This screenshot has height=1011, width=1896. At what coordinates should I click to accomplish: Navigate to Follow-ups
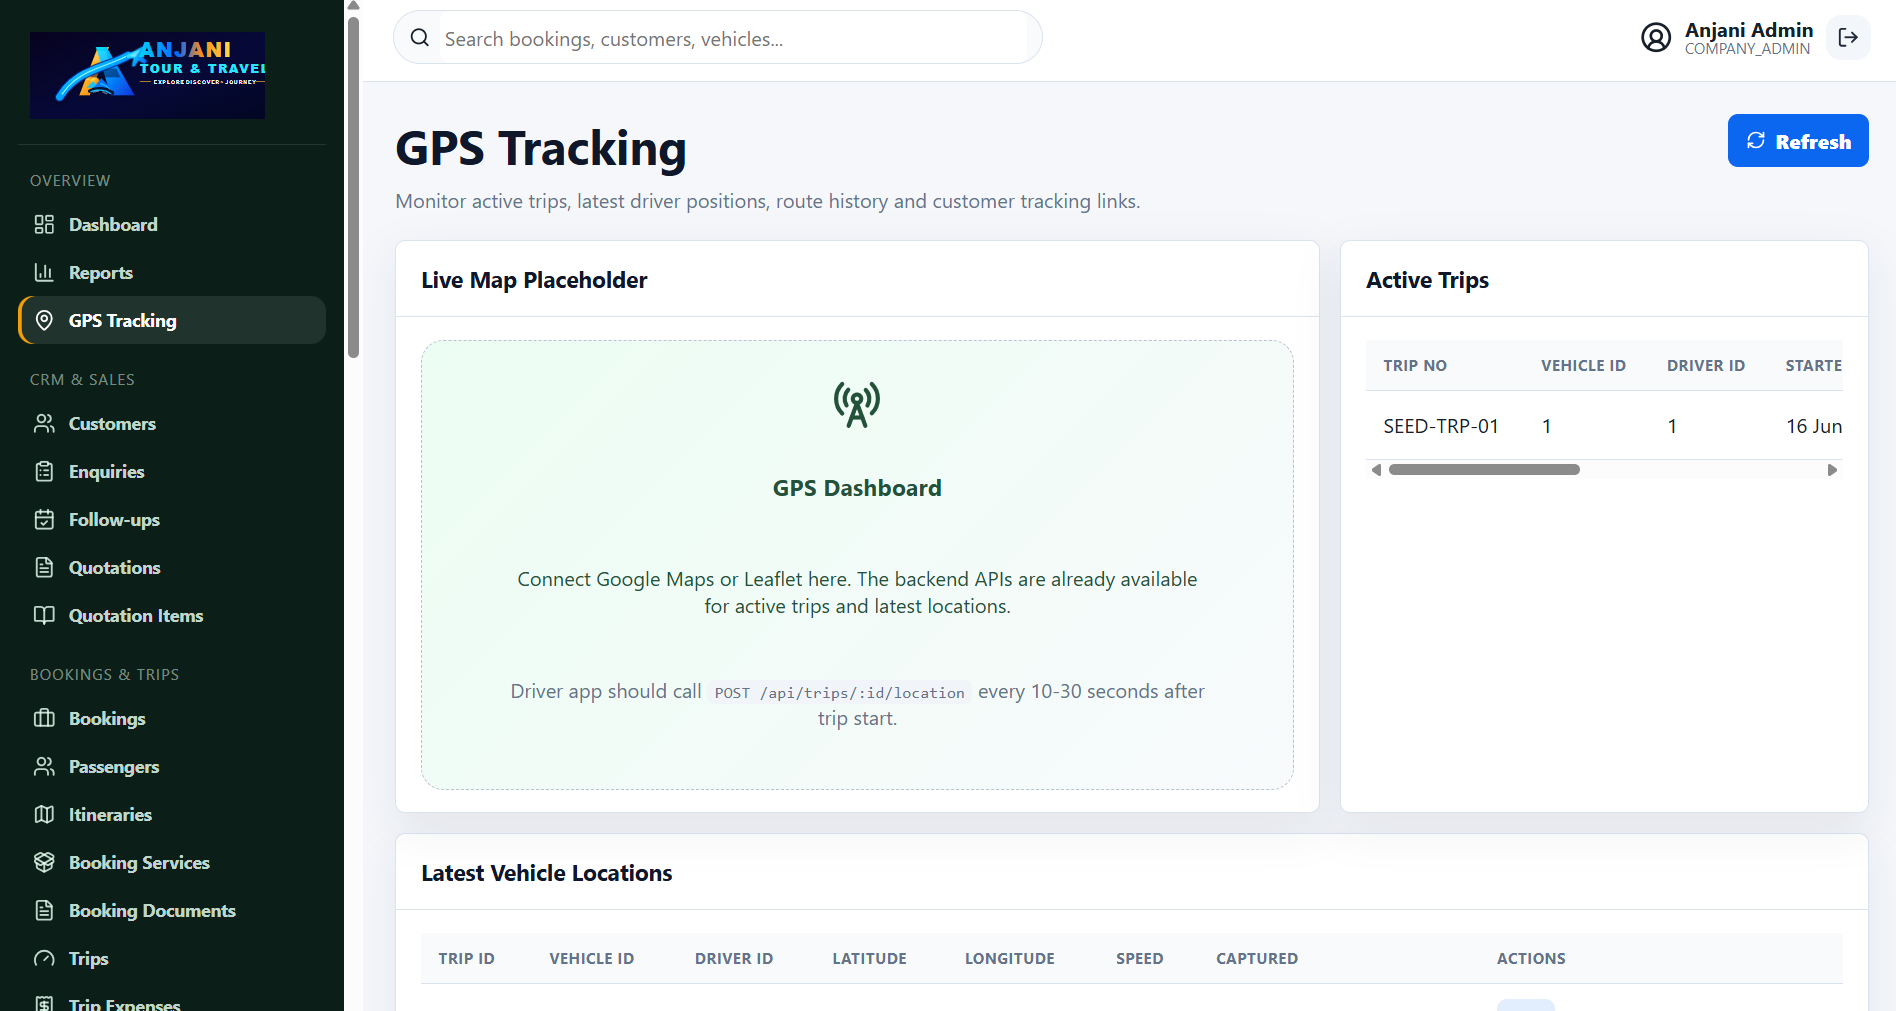pos(172,519)
